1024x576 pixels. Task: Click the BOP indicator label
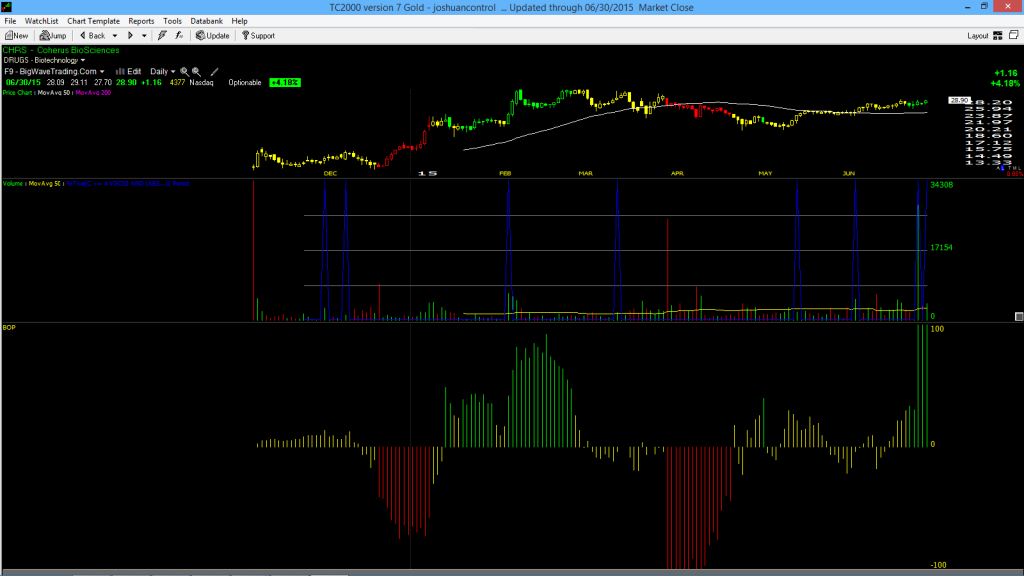(9, 327)
